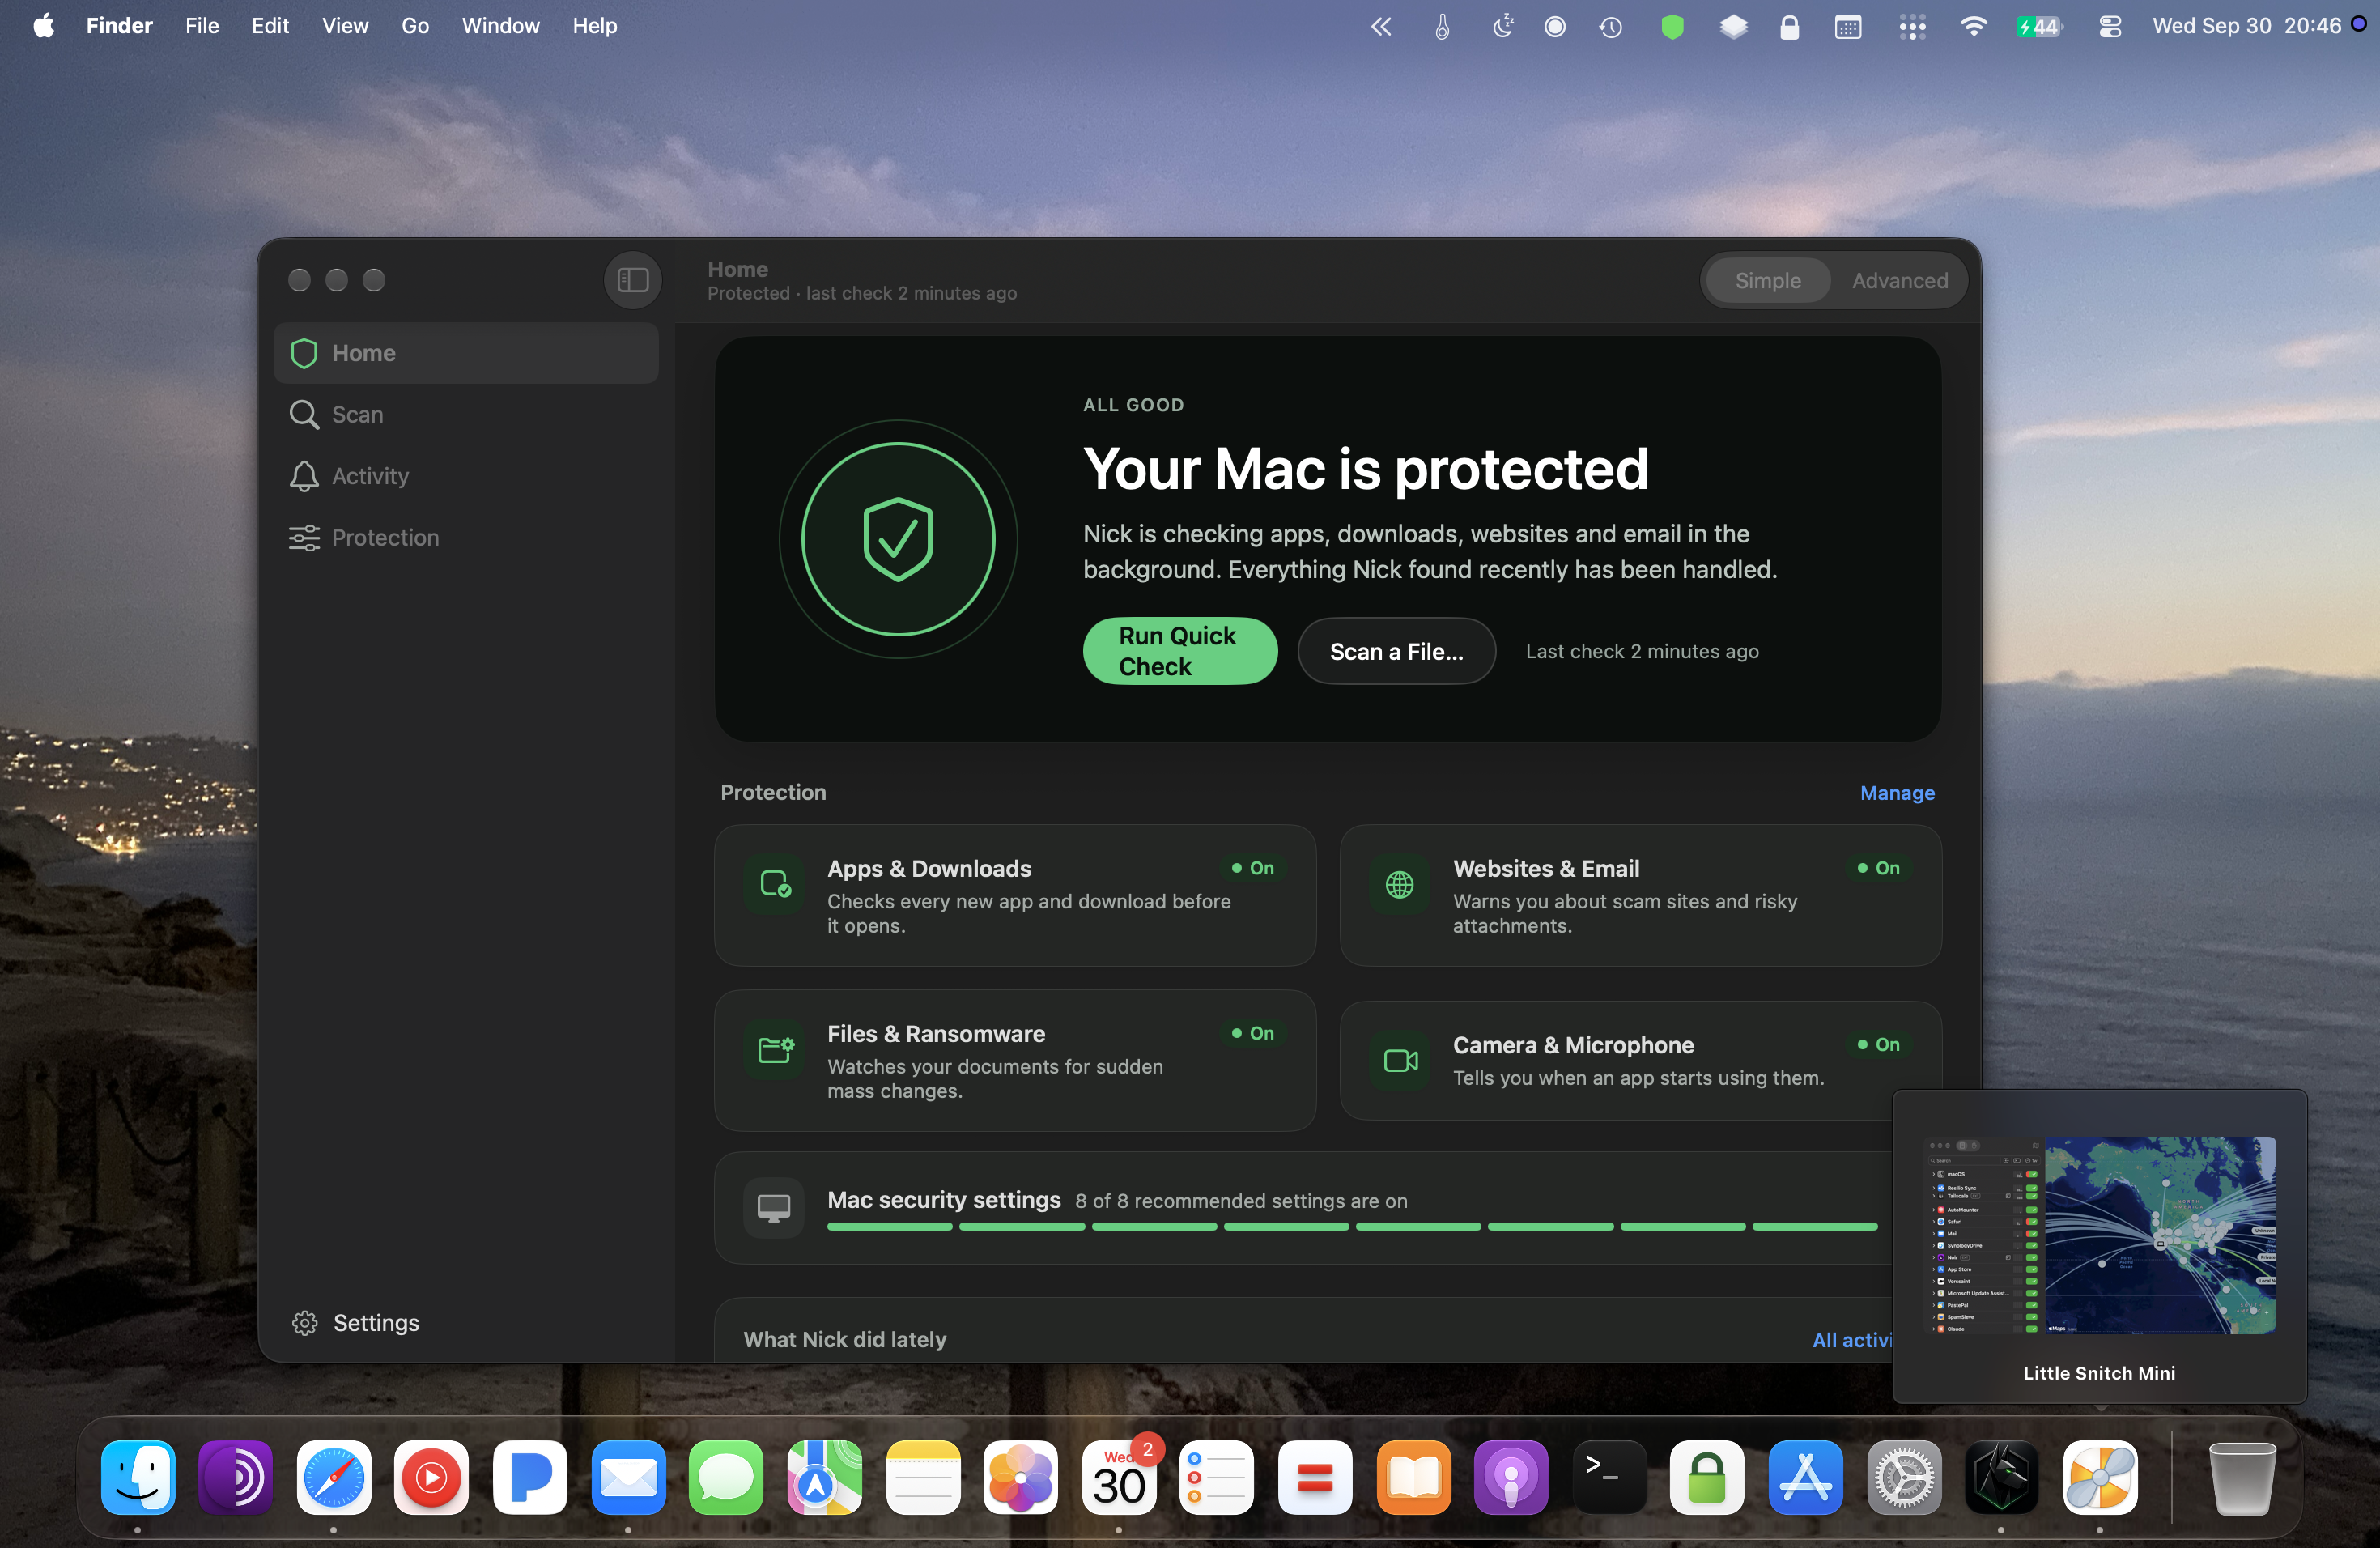The width and height of the screenshot is (2380, 1548).
Task: Toggle the sidebar visibility button
Action: point(632,280)
